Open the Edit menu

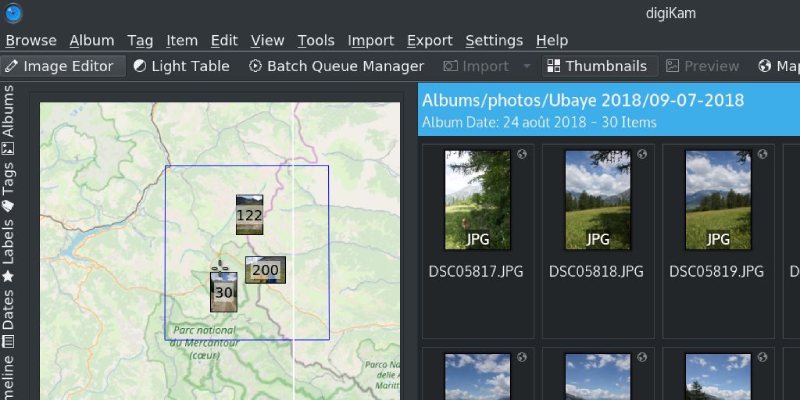[224, 40]
